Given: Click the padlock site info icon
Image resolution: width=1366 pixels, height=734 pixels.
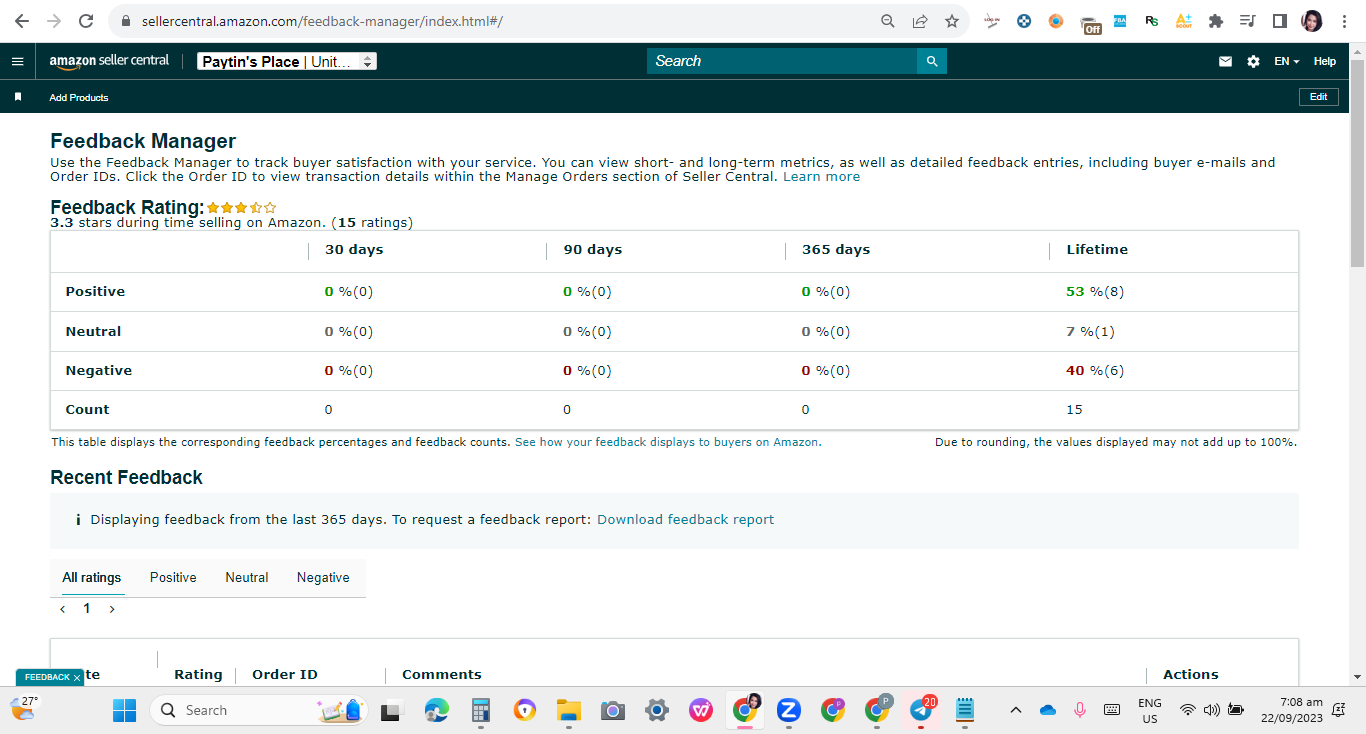Looking at the screenshot, I should (x=126, y=21).
